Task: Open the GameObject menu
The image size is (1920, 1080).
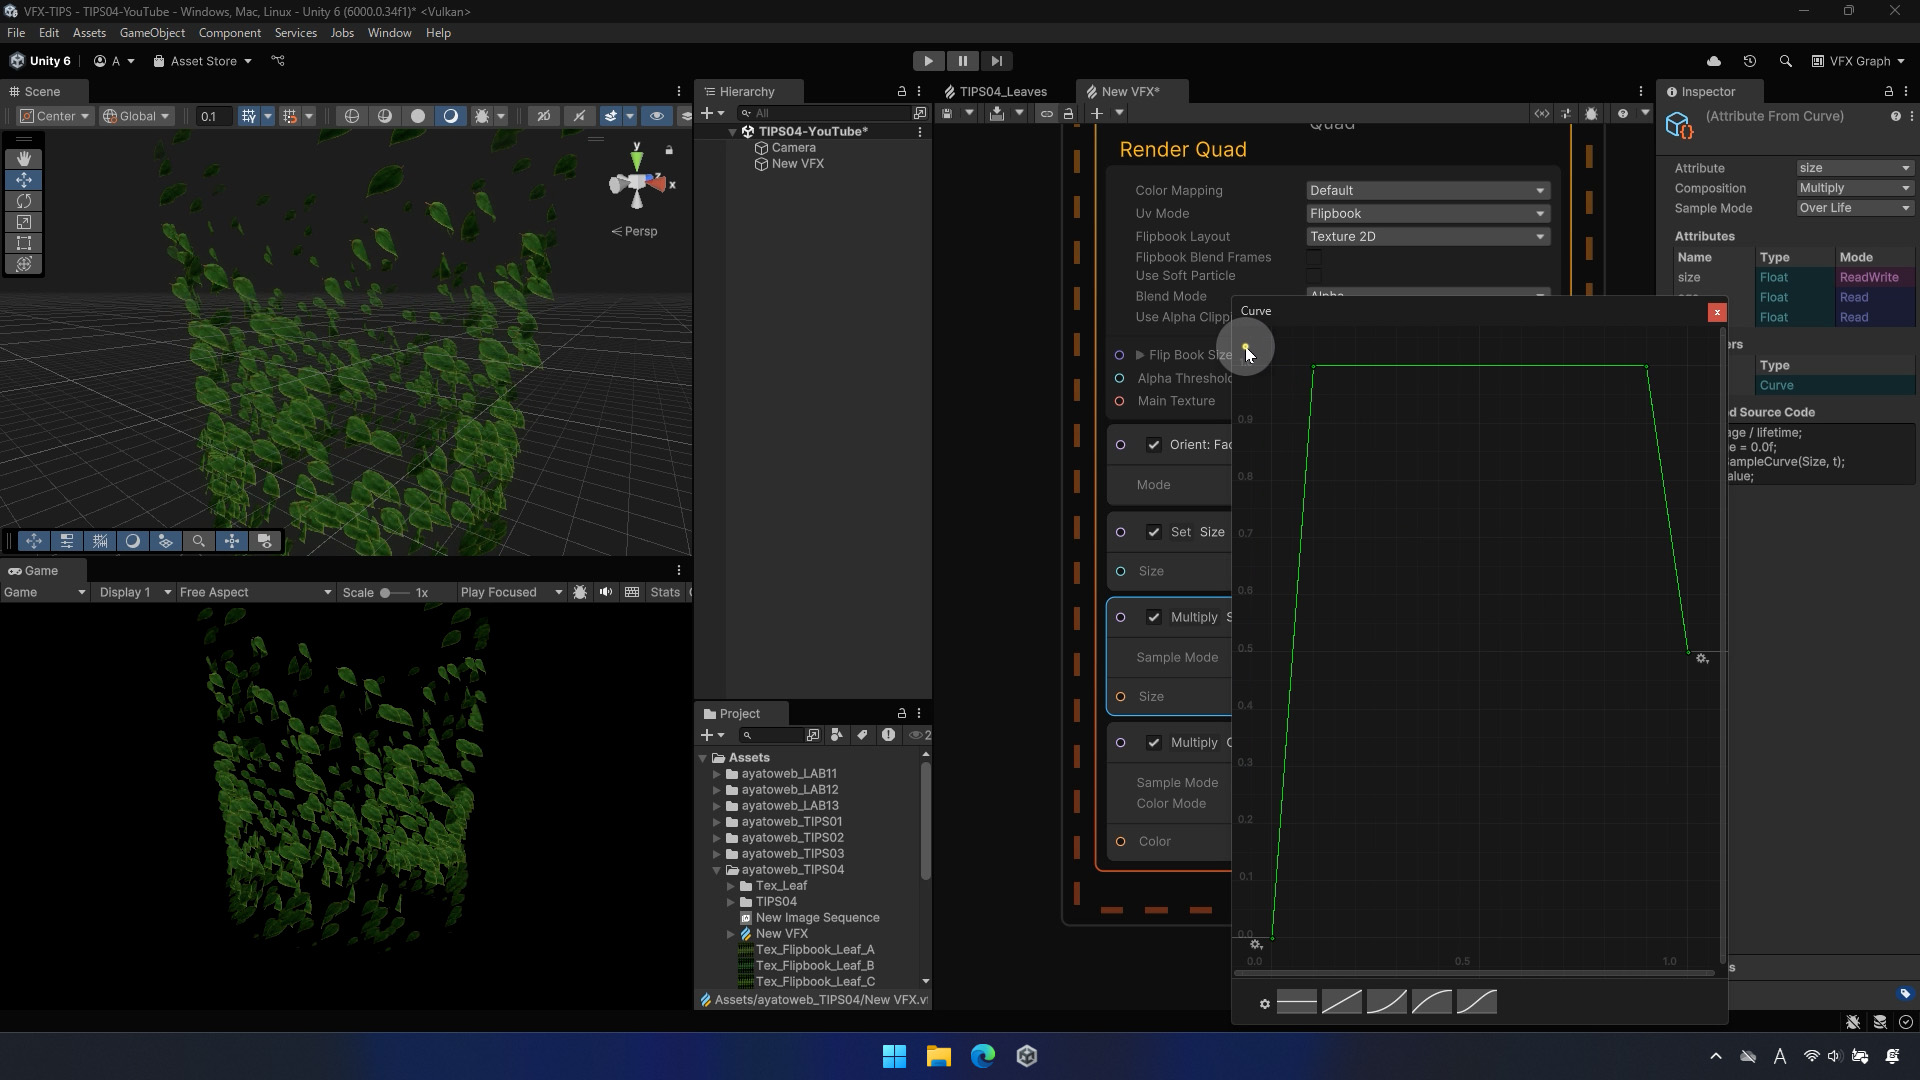Action: (x=152, y=33)
